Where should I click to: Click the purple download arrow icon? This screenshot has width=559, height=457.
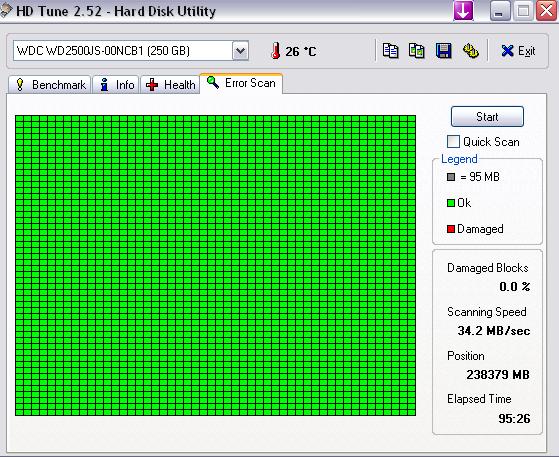click(x=463, y=11)
